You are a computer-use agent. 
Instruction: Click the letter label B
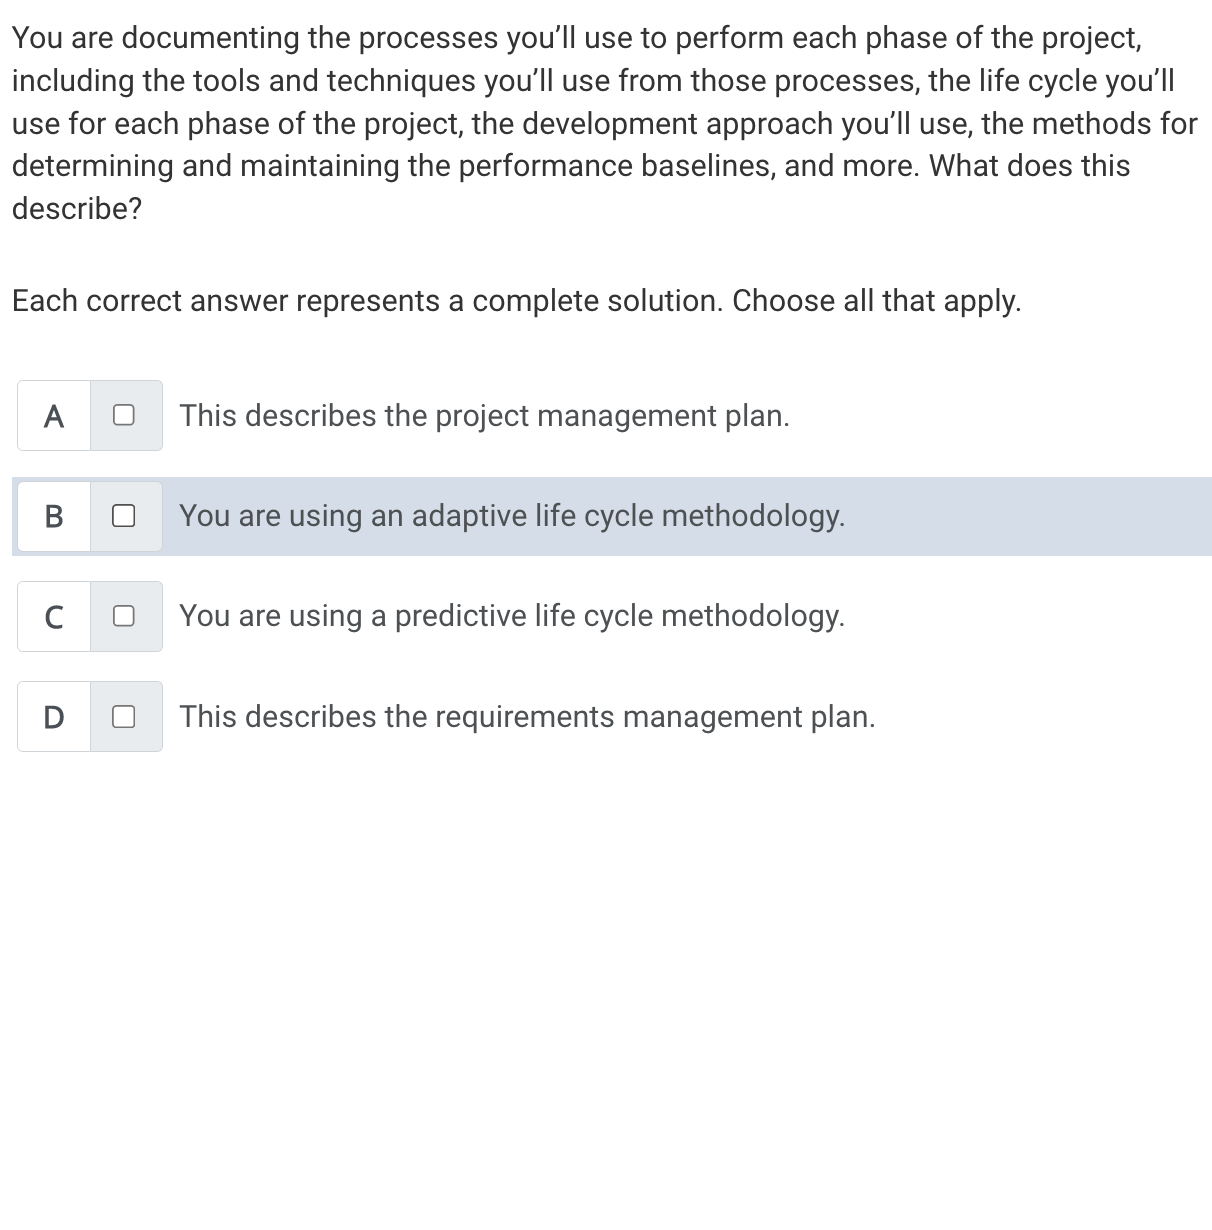(53, 516)
